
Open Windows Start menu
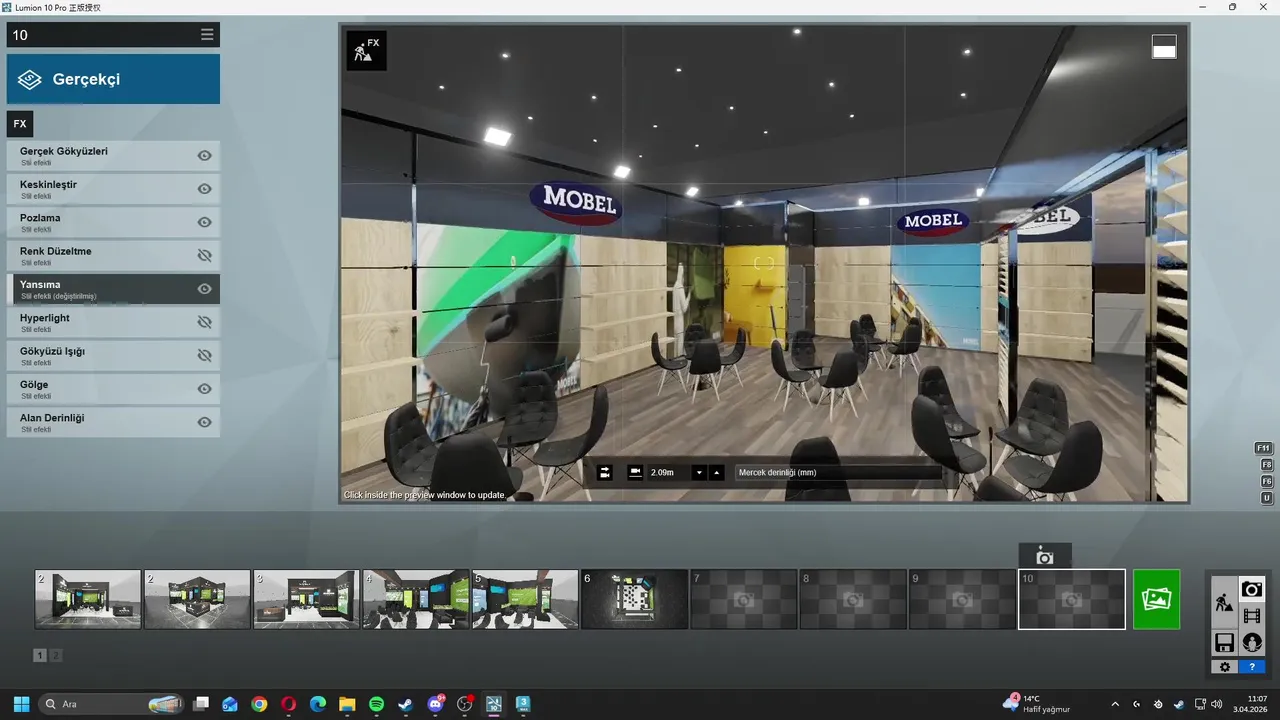pos(21,704)
